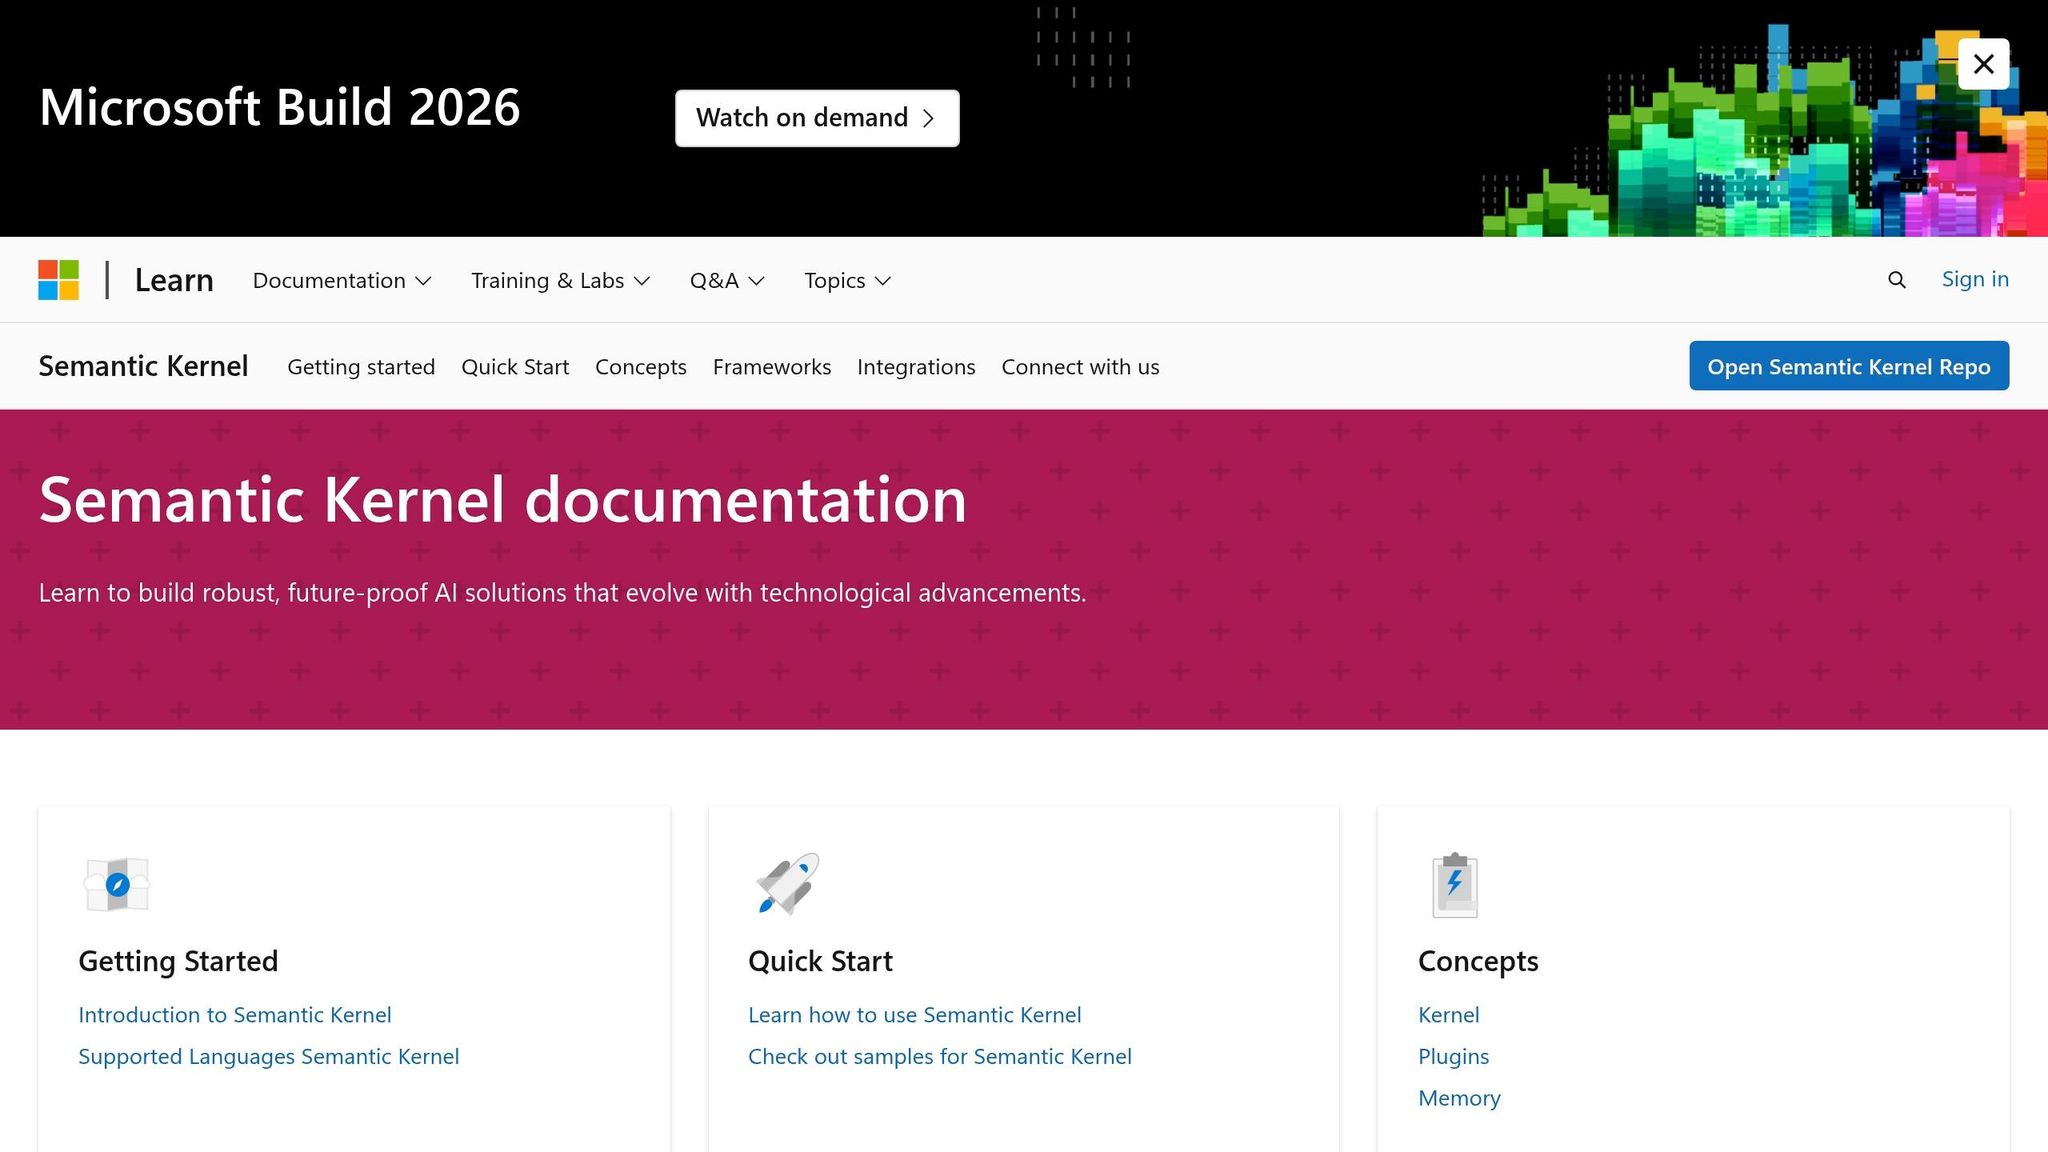
Task: Click the Concepts clipboard lightning icon
Action: pos(1455,885)
